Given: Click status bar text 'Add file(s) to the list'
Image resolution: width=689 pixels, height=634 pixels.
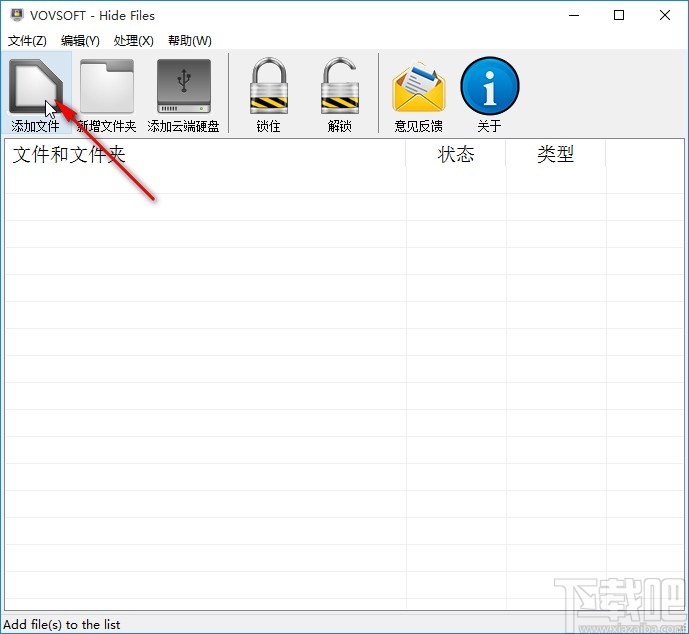Looking at the screenshot, I should point(62,624).
